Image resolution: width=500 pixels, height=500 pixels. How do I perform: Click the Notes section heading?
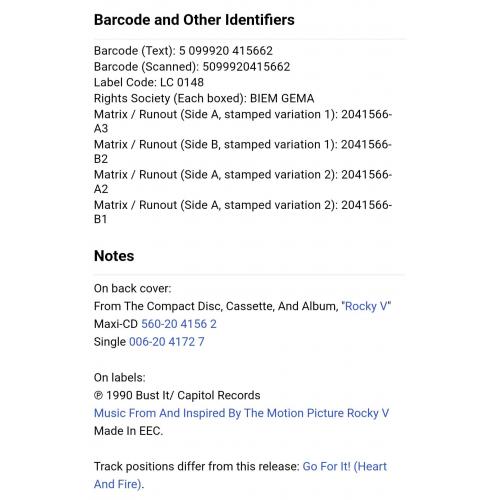114,256
